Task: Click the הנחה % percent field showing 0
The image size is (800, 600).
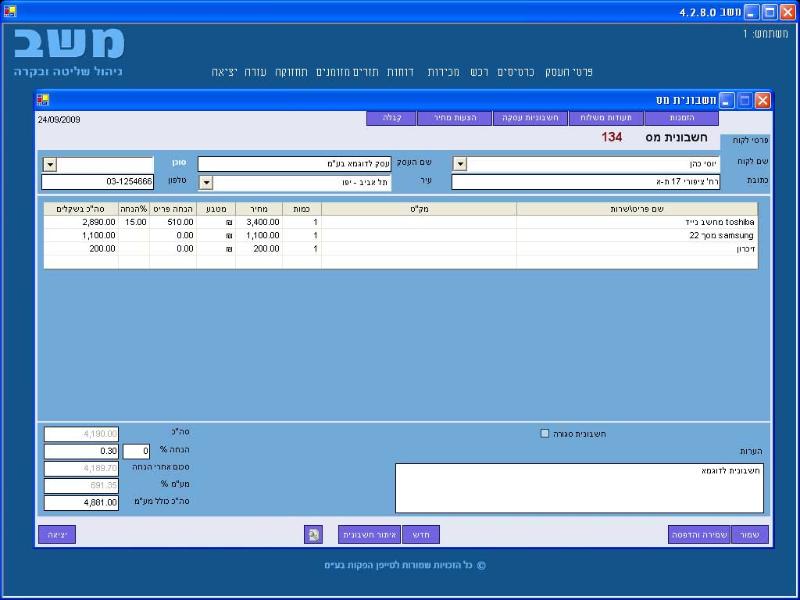Action: click(x=136, y=451)
